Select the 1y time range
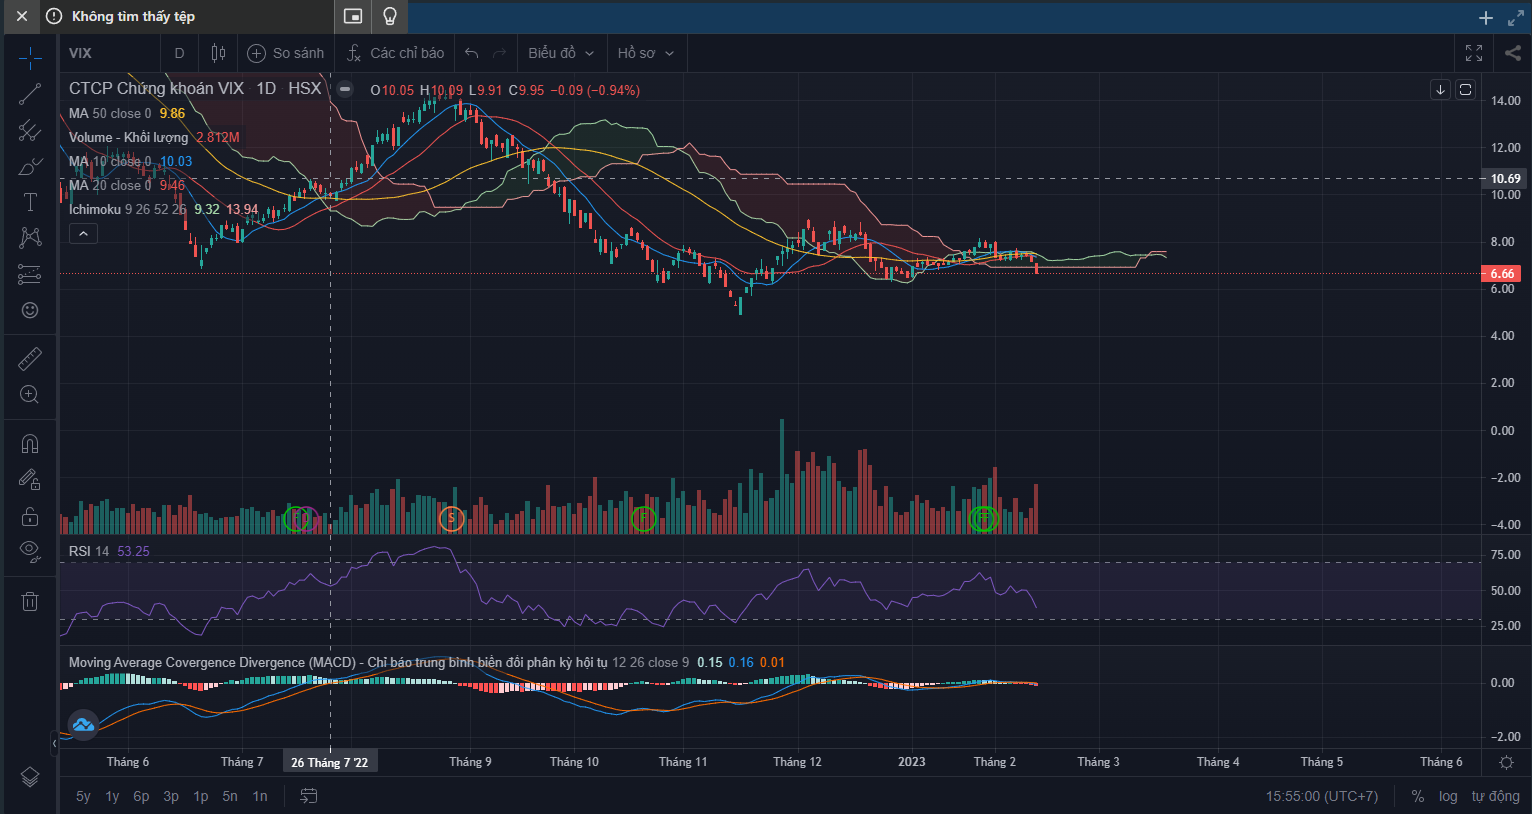This screenshot has height=814, width=1532. point(112,796)
